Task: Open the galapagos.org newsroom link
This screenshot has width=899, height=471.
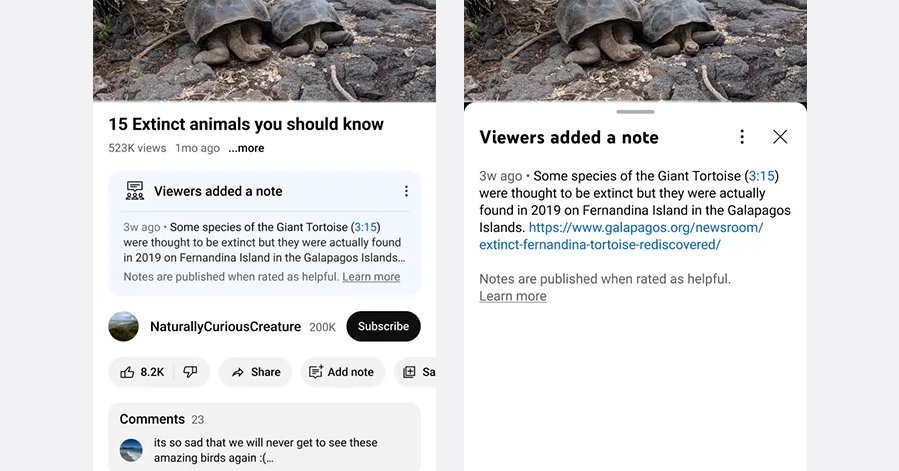Action: pos(622,236)
